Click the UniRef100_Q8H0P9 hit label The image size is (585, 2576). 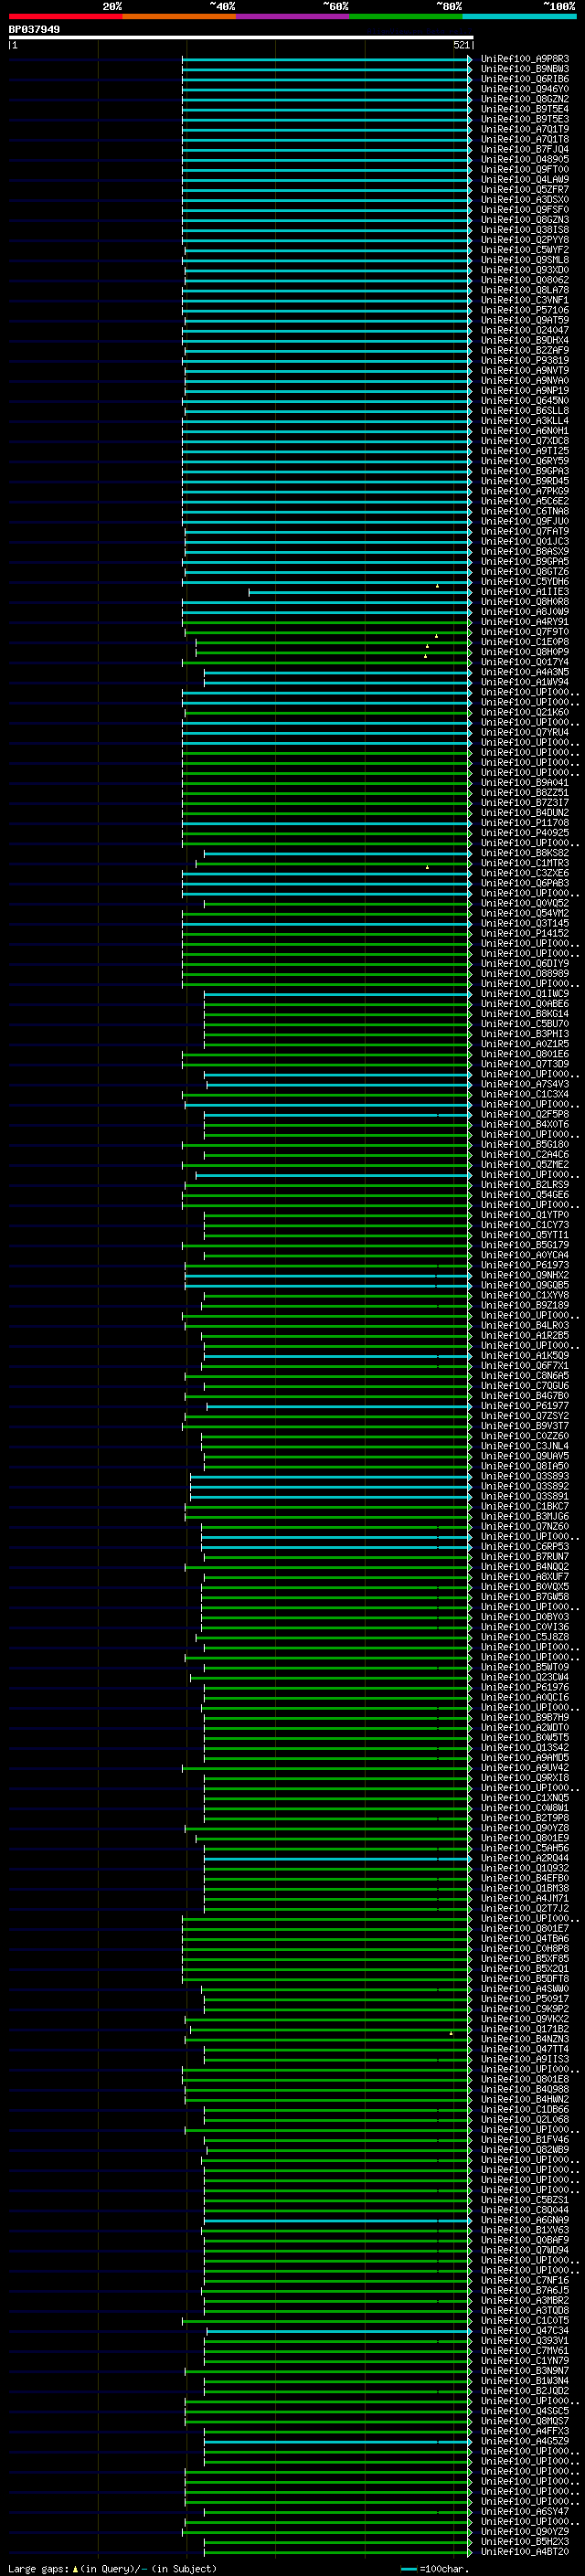(x=525, y=652)
